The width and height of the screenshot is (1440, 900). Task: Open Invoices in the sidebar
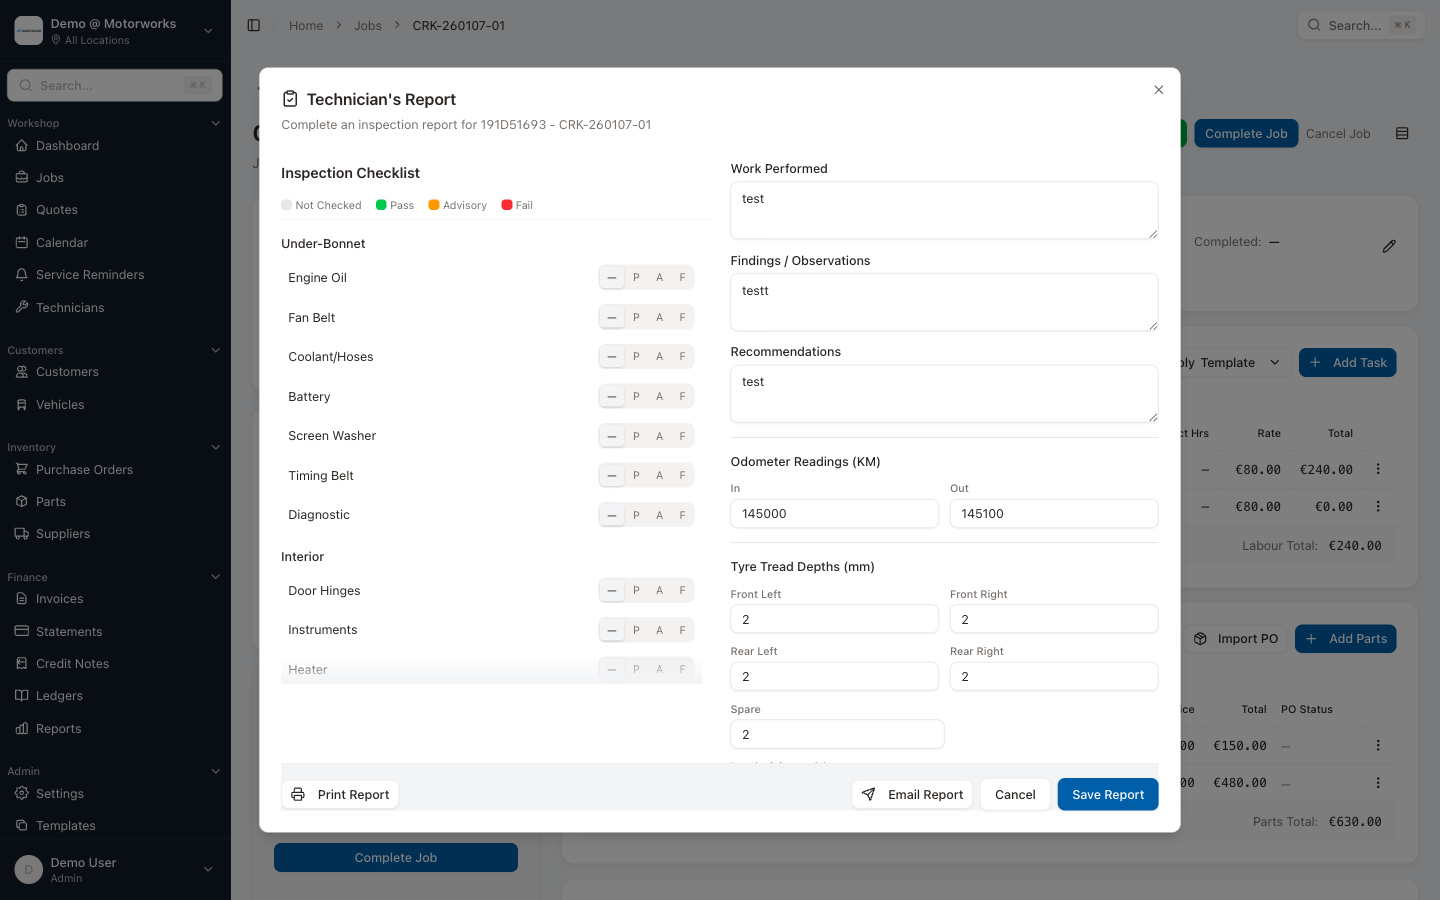pos(59,599)
